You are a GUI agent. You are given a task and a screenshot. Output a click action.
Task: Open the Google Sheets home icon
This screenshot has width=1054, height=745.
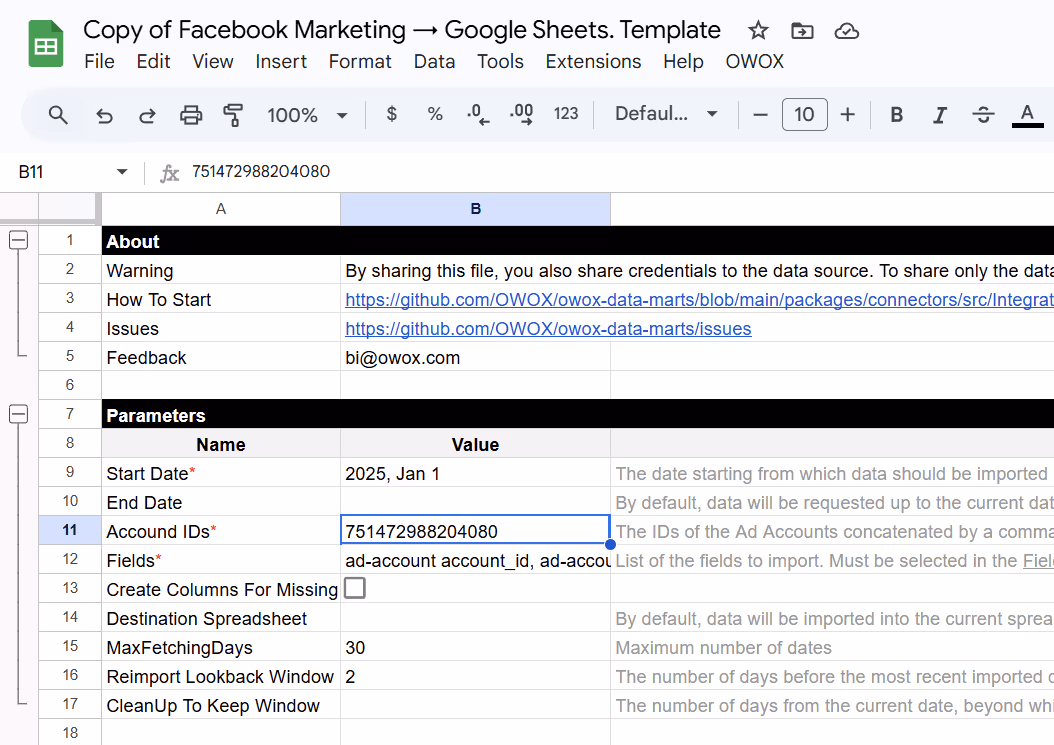pyautogui.click(x=46, y=44)
